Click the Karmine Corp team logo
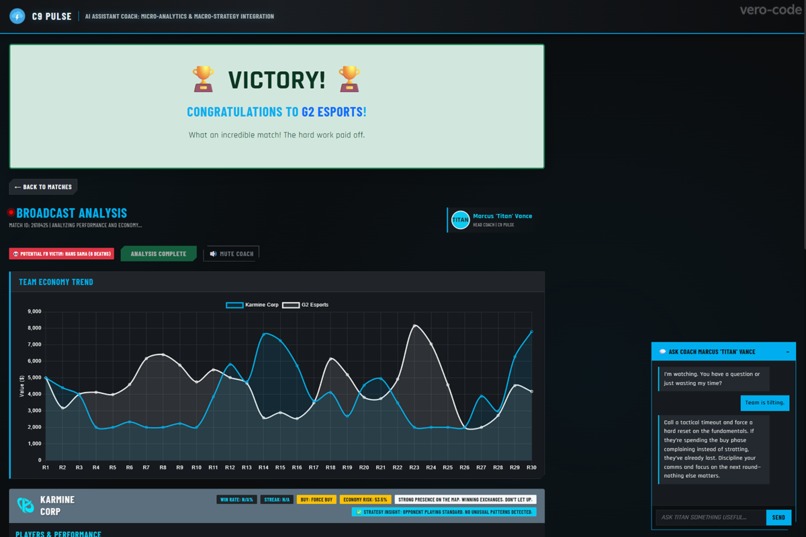This screenshot has height=537, width=806. (x=25, y=505)
